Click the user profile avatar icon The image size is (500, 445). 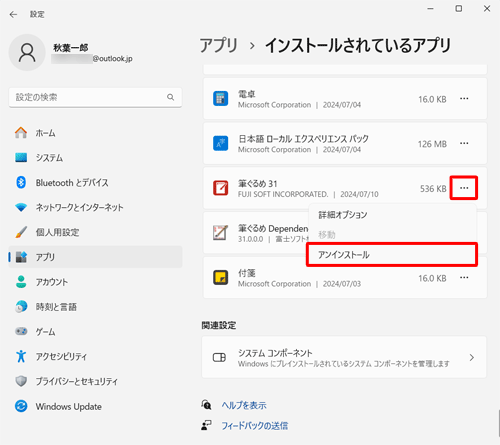[x=27, y=53]
